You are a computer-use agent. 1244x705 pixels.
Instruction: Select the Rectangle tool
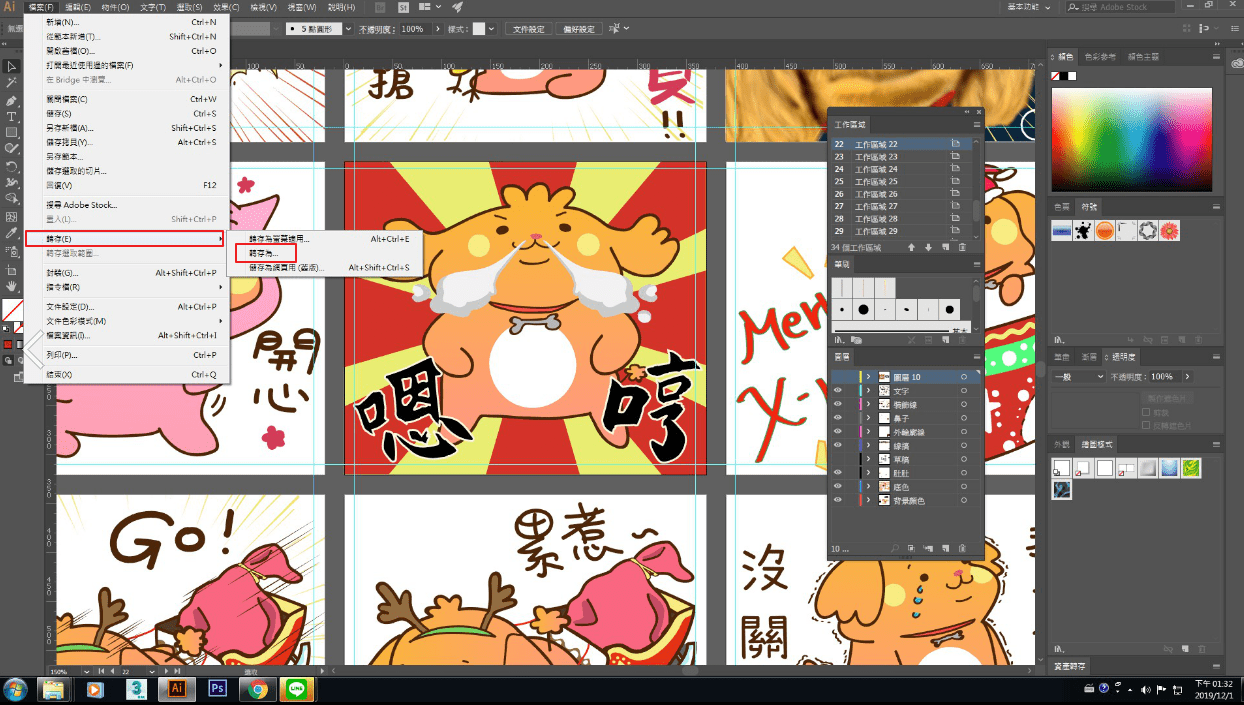(12, 132)
